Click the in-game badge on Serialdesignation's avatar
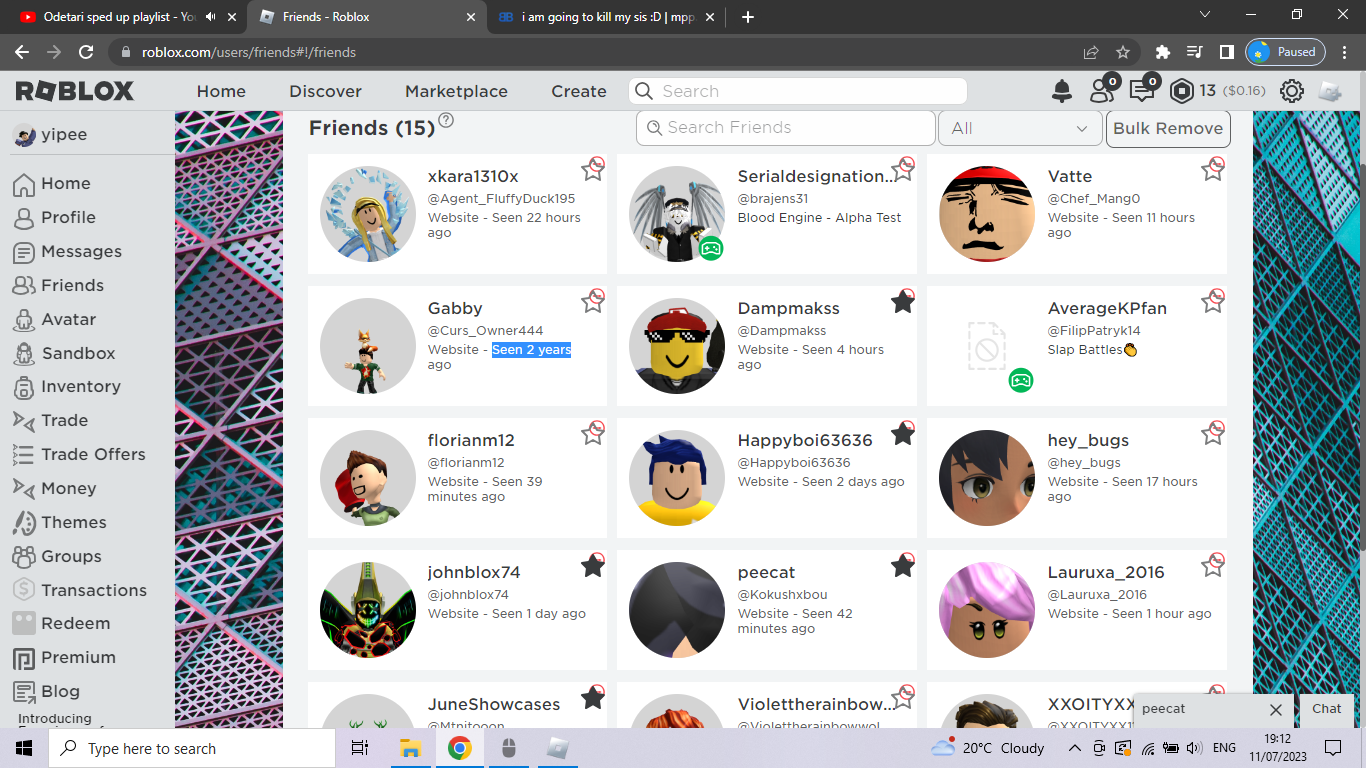The image size is (1366, 768). coord(711,248)
